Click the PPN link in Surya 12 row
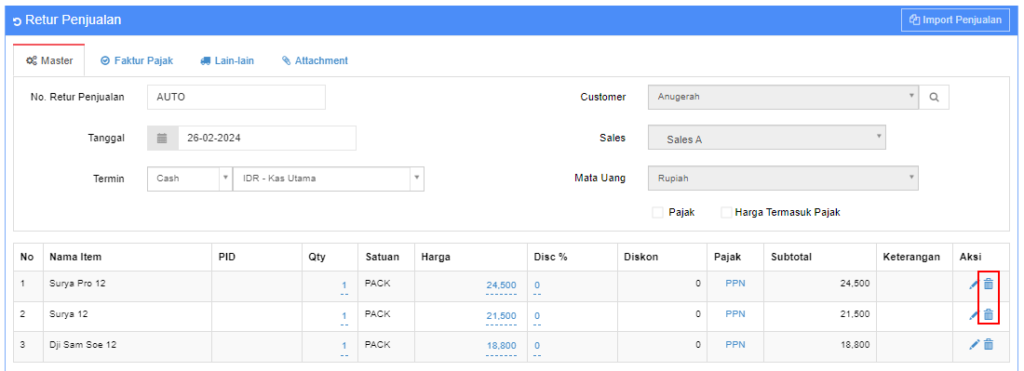This screenshot has width=1024, height=371. [x=735, y=314]
